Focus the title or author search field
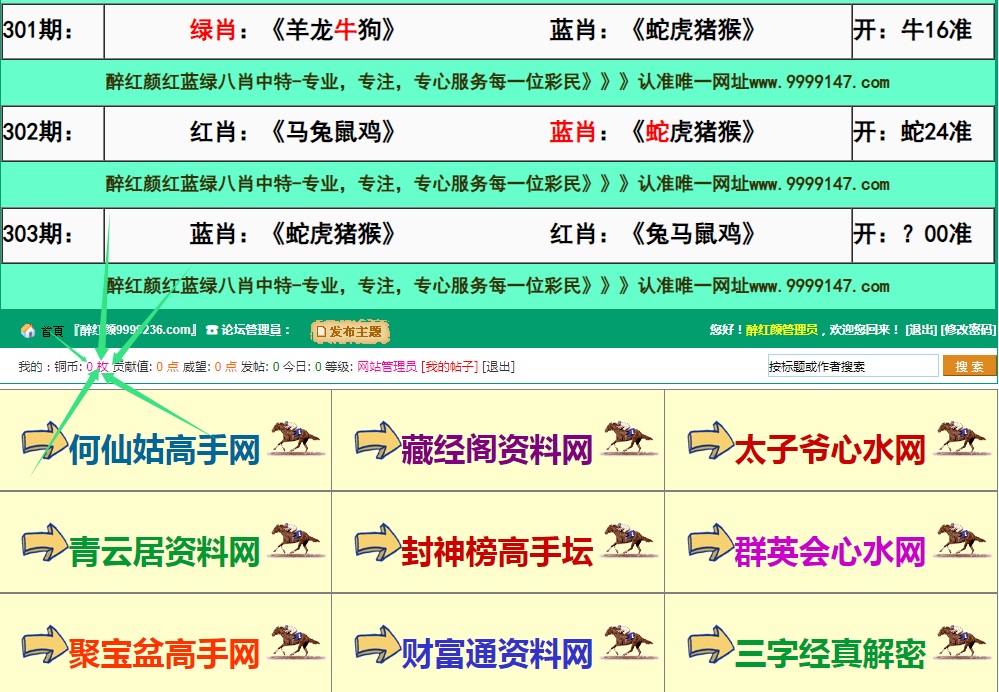This screenshot has width=999, height=692. (x=852, y=366)
